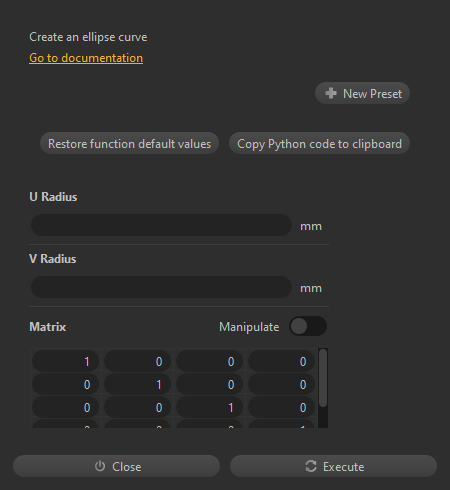This screenshot has width=450, height=490.
Task: Click the U Radius input field
Action: pyautogui.click(x=161, y=225)
